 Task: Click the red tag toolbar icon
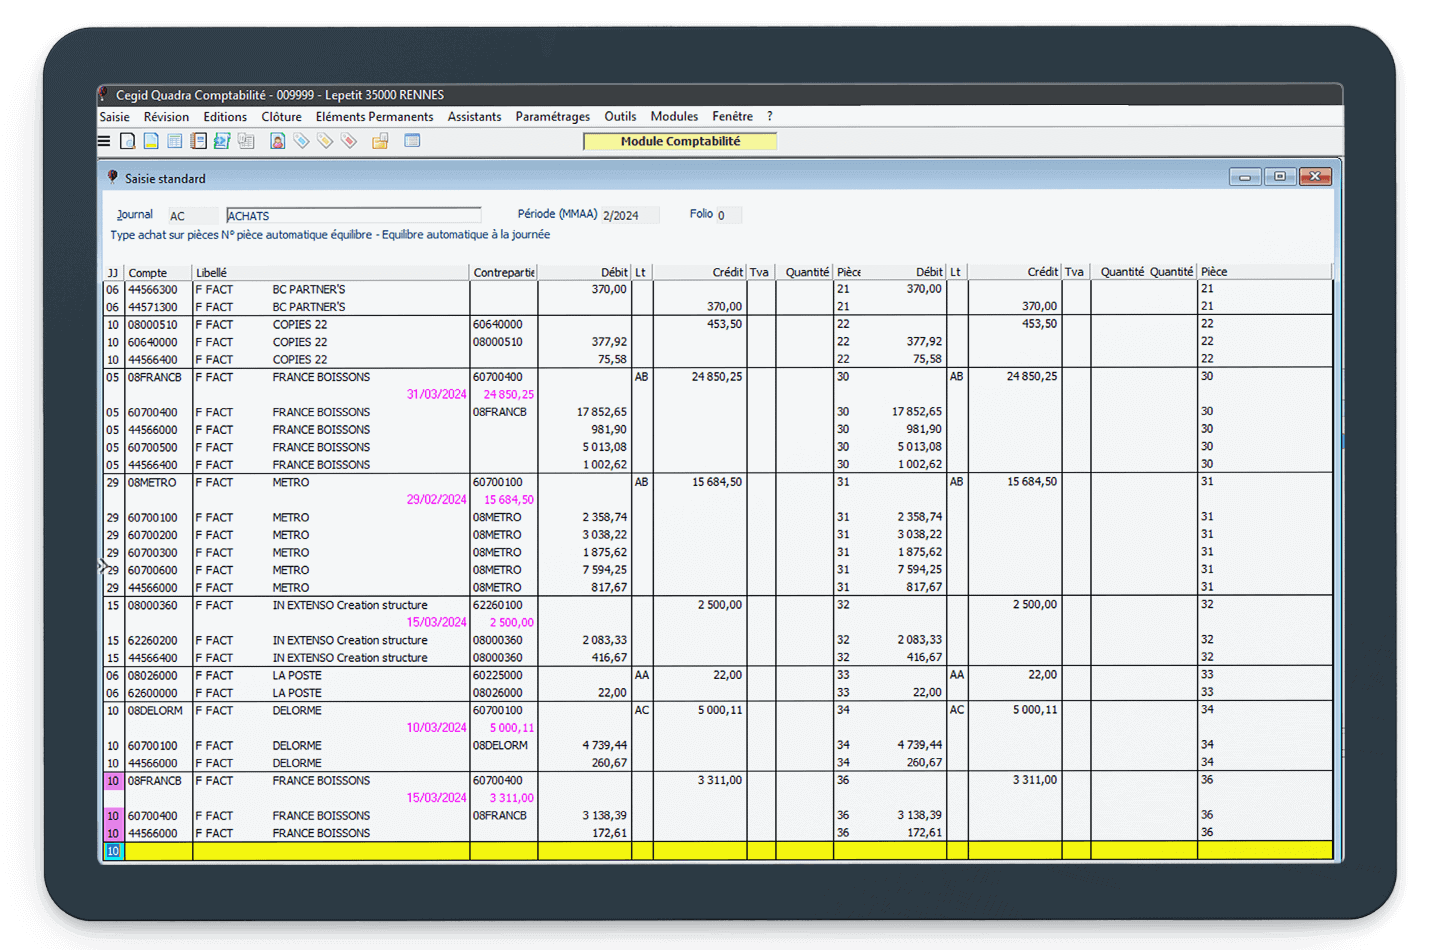coord(349,141)
